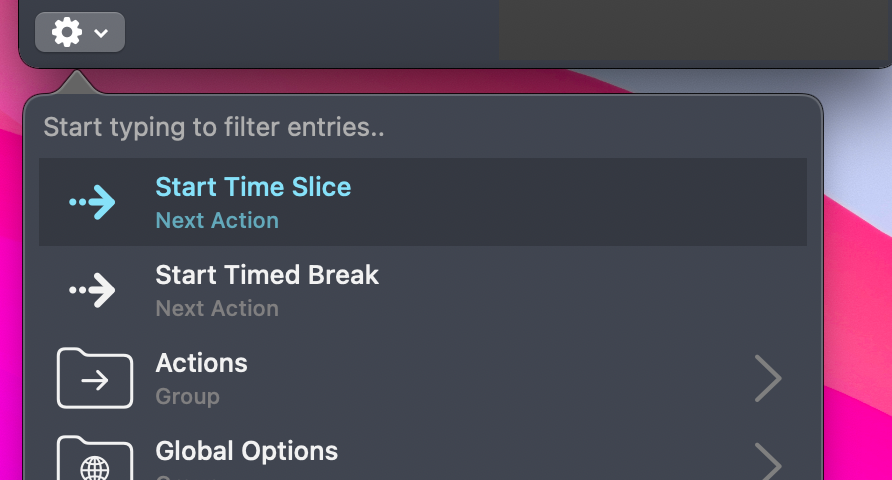Click the Actions folder arrow icon

coord(95,378)
